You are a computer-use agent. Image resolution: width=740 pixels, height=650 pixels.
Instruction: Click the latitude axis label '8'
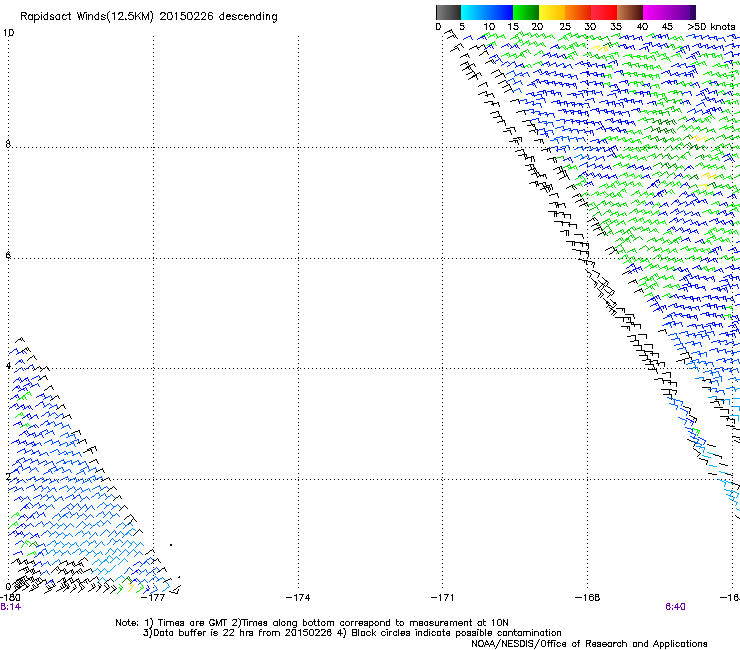(x=8, y=144)
